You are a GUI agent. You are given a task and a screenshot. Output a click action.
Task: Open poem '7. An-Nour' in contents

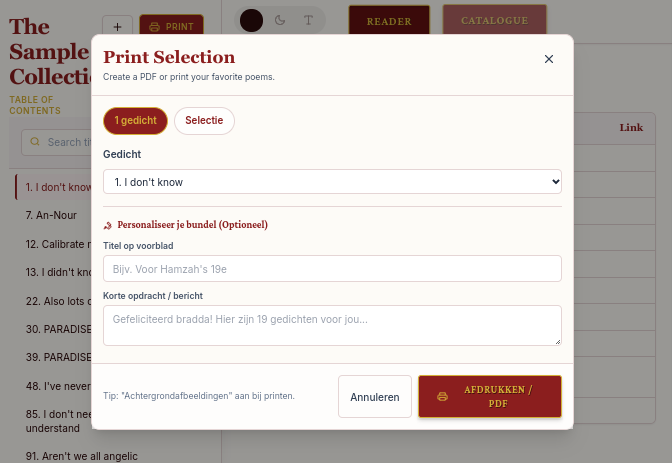[51, 215]
